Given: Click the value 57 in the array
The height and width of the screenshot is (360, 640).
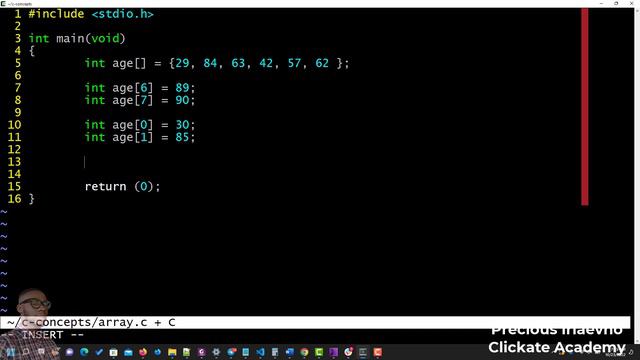Looking at the screenshot, I should [x=294, y=63].
